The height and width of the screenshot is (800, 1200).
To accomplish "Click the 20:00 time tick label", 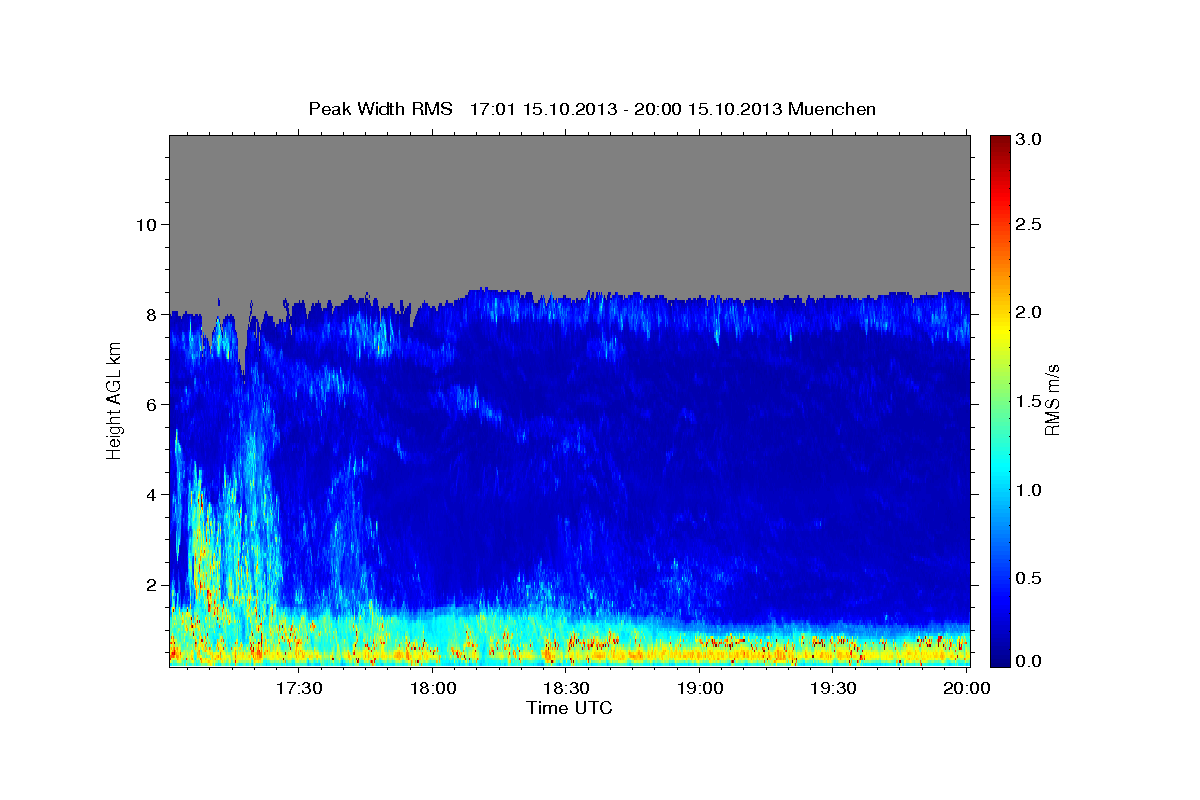I will 966,688.
